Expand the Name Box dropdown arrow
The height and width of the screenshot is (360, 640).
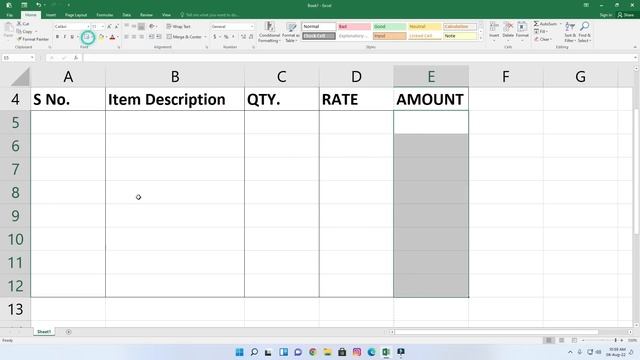(x=32, y=58)
